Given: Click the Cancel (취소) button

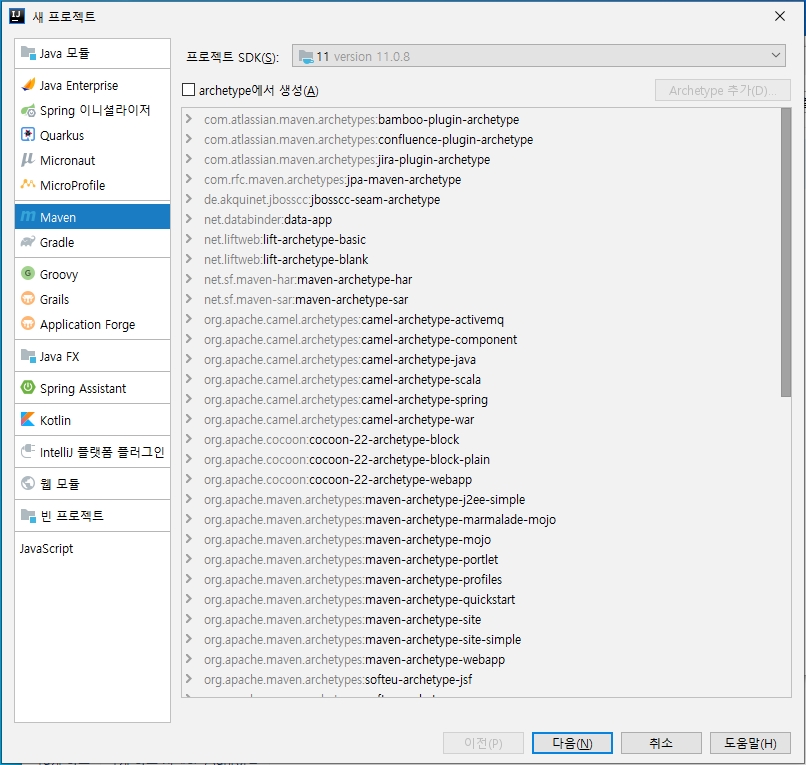Looking at the screenshot, I should tap(661, 743).
